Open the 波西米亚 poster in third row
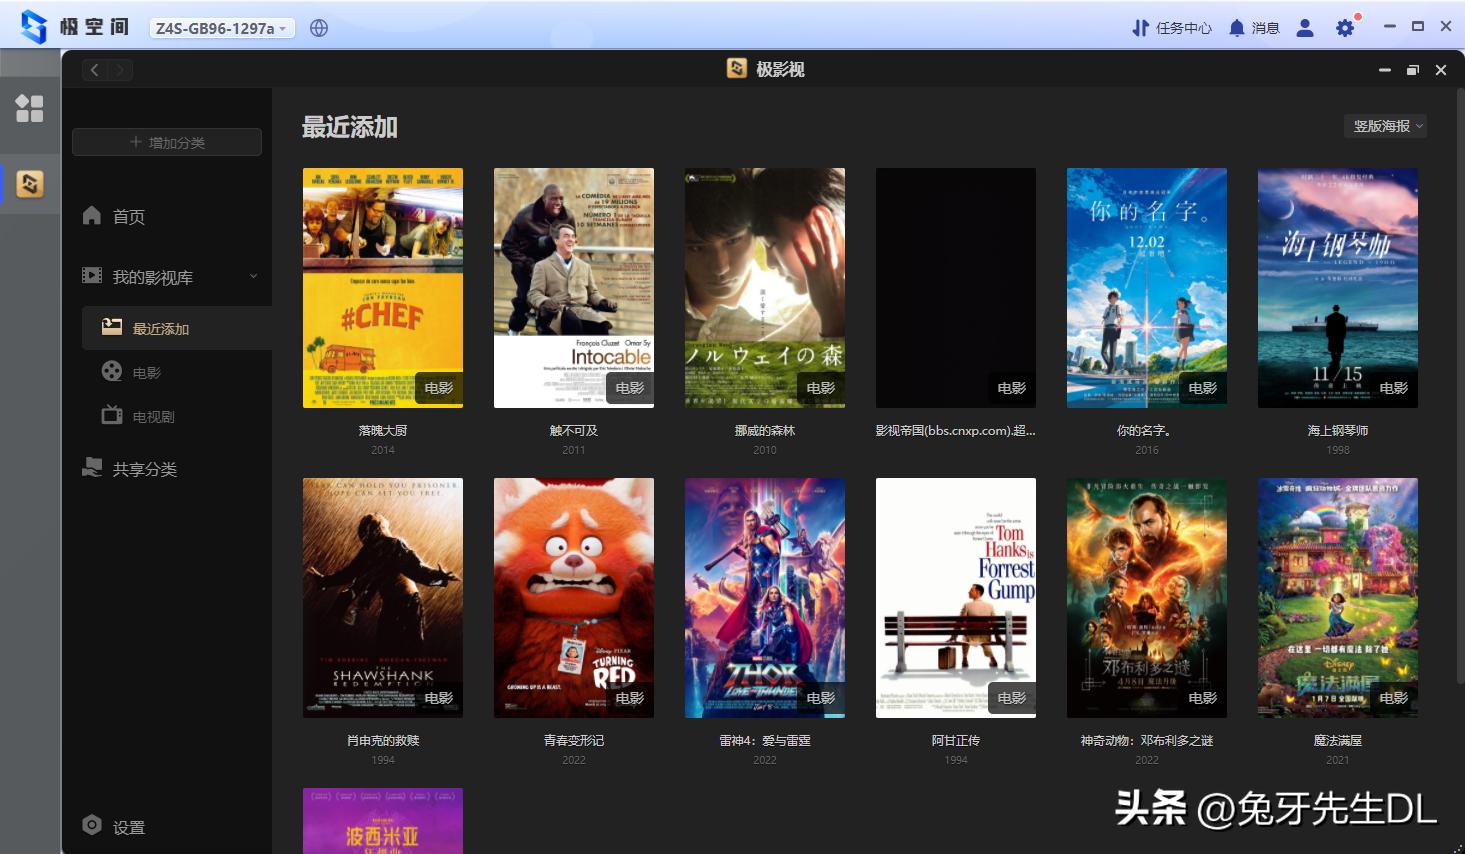 click(x=383, y=821)
